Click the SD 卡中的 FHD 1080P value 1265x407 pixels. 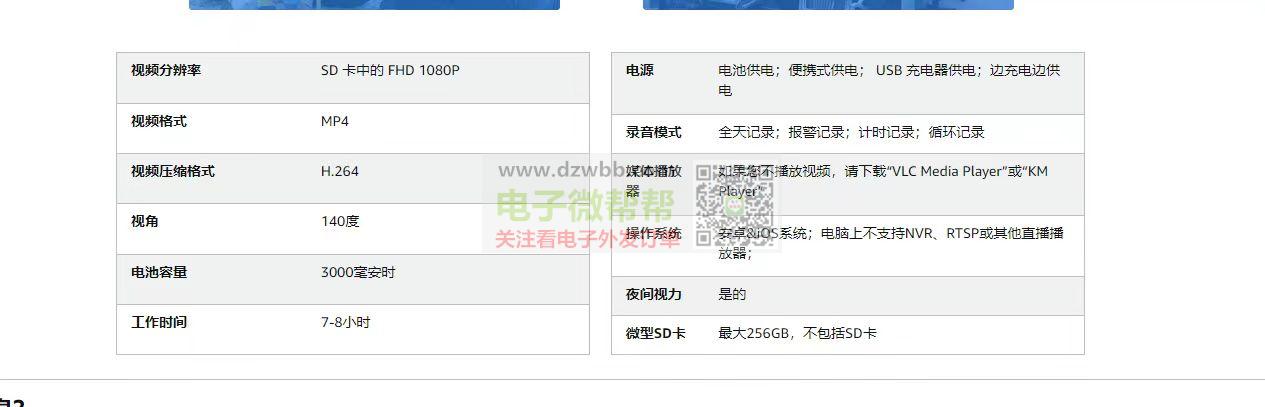390,71
